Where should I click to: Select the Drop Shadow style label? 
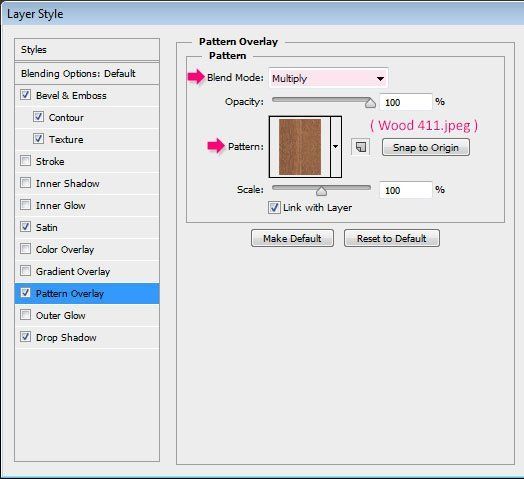pyautogui.click(x=66, y=338)
